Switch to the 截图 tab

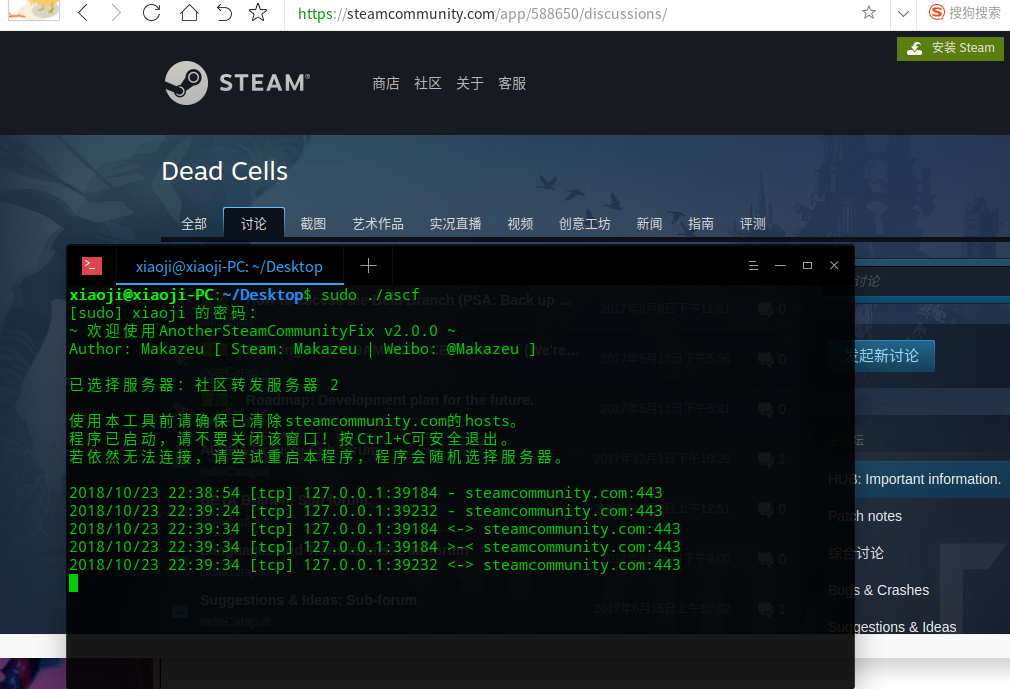(x=313, y=224)
